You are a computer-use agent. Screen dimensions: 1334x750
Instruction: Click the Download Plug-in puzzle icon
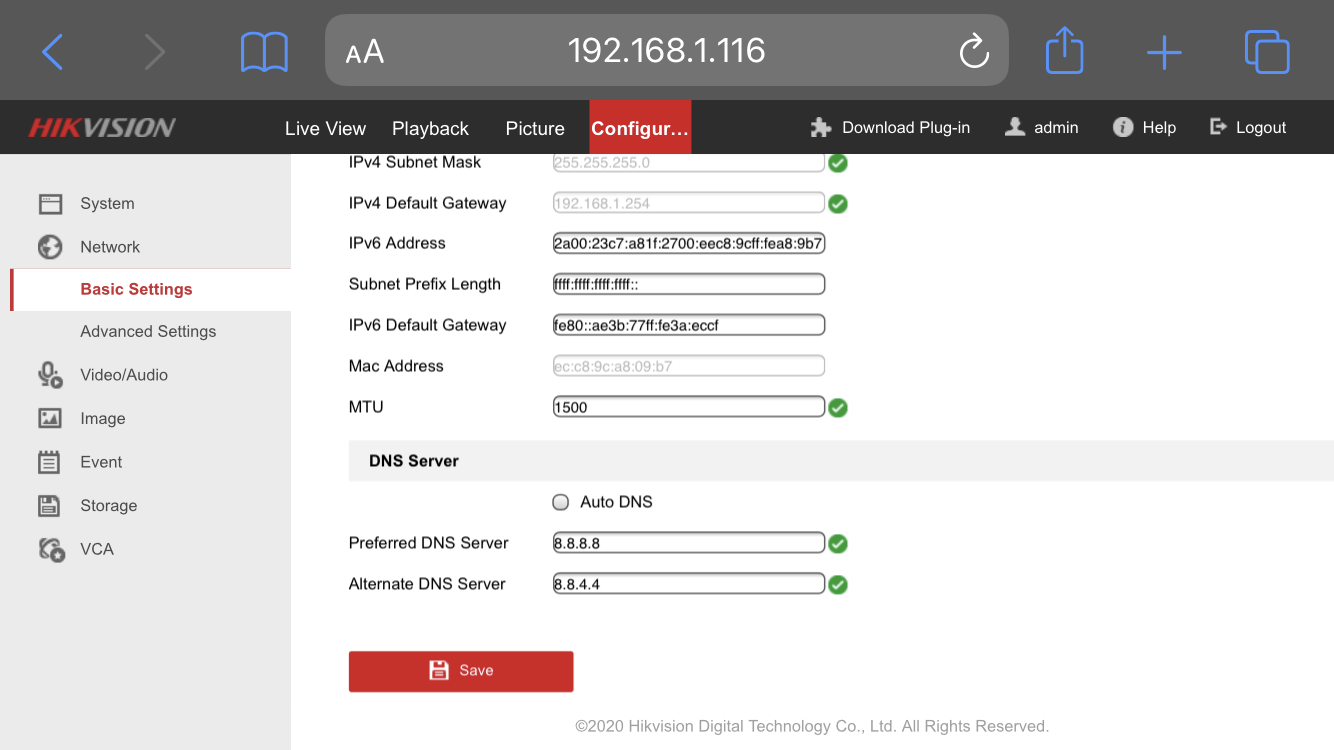pos(821,128)
